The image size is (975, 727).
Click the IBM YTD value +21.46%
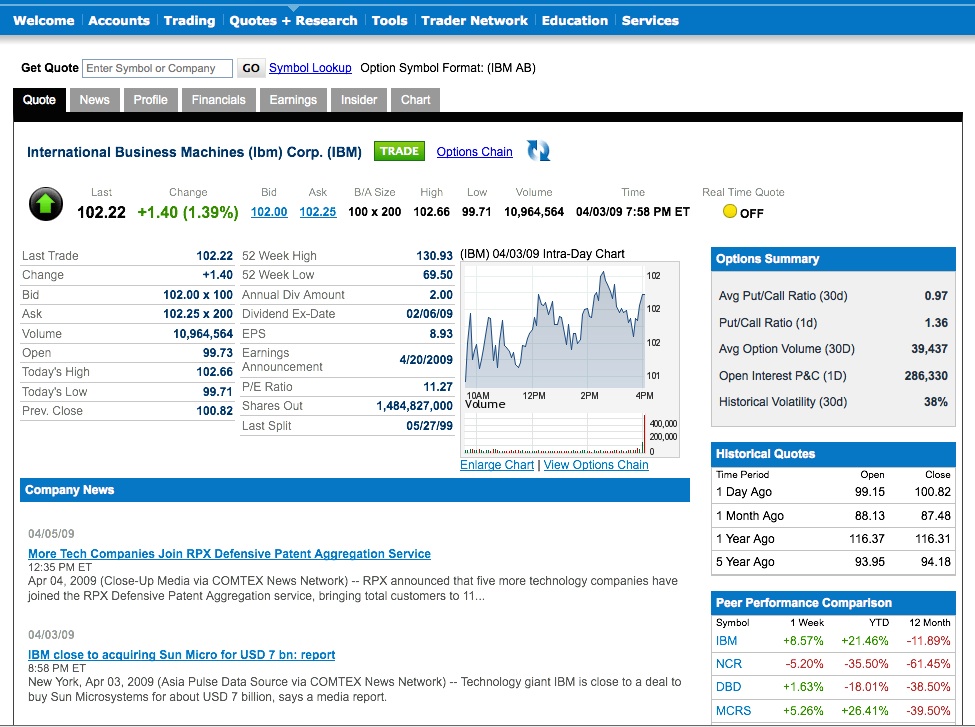point(865,641)
